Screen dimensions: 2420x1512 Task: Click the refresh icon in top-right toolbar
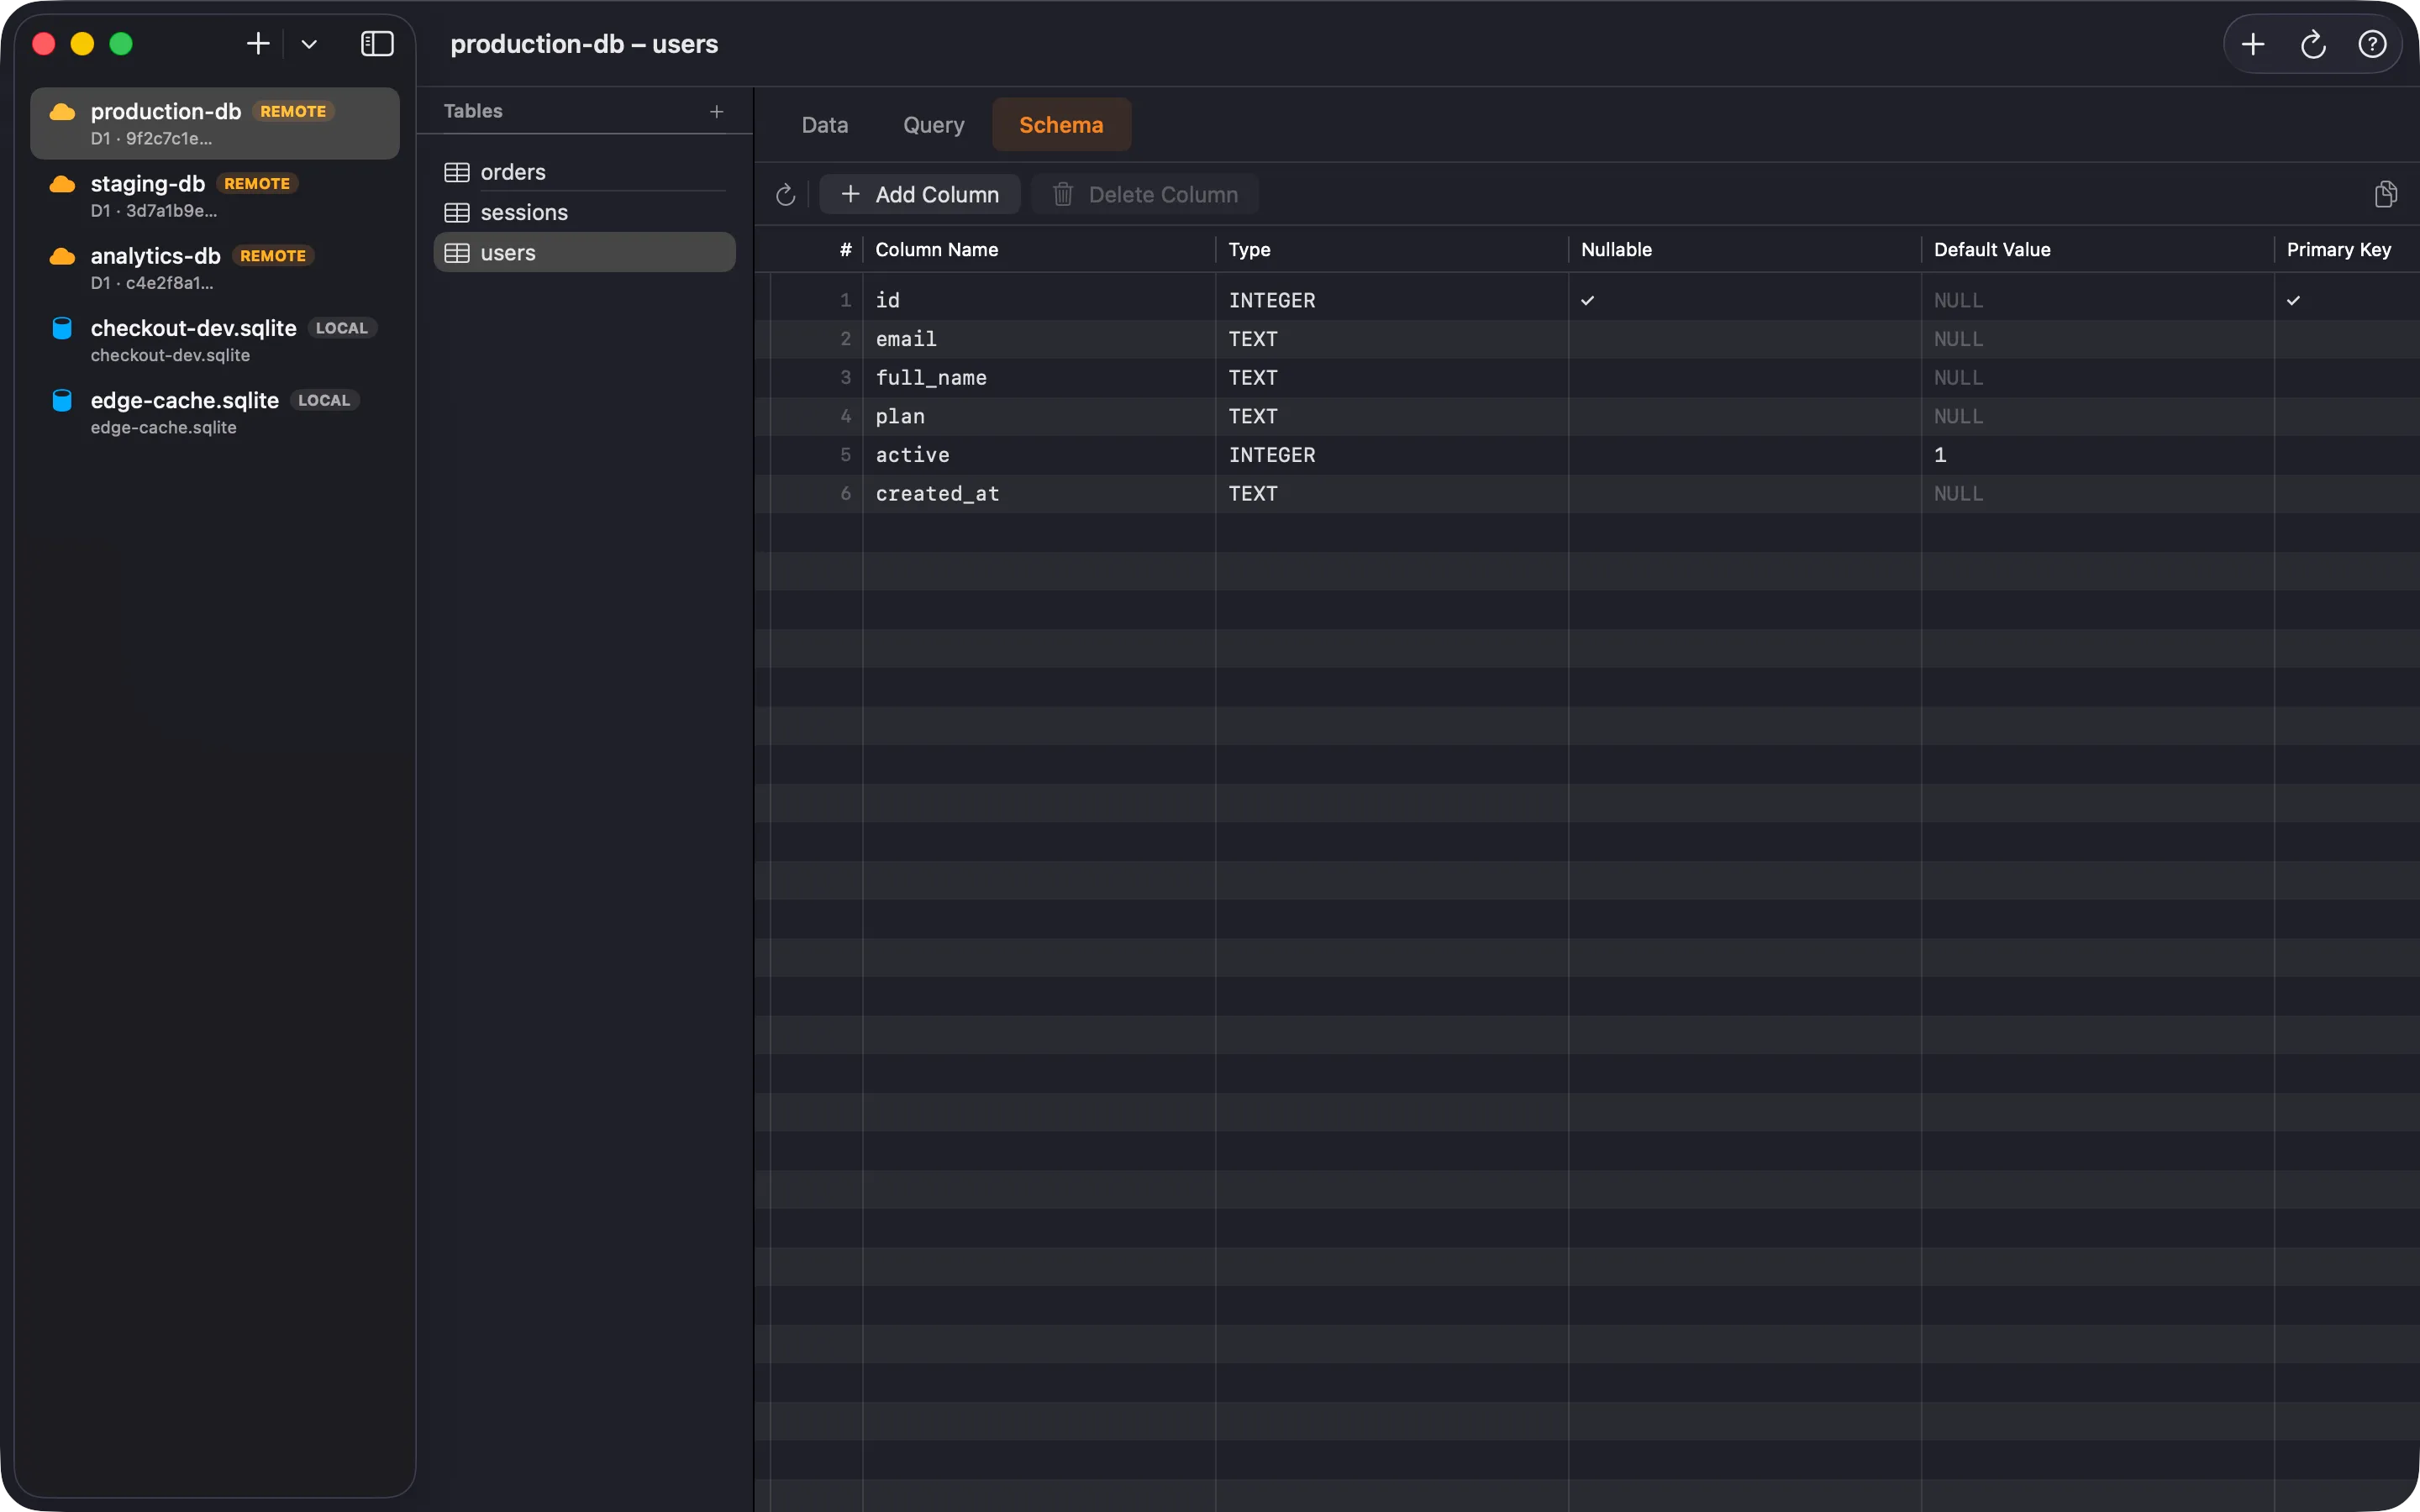tap(2313, 44)
